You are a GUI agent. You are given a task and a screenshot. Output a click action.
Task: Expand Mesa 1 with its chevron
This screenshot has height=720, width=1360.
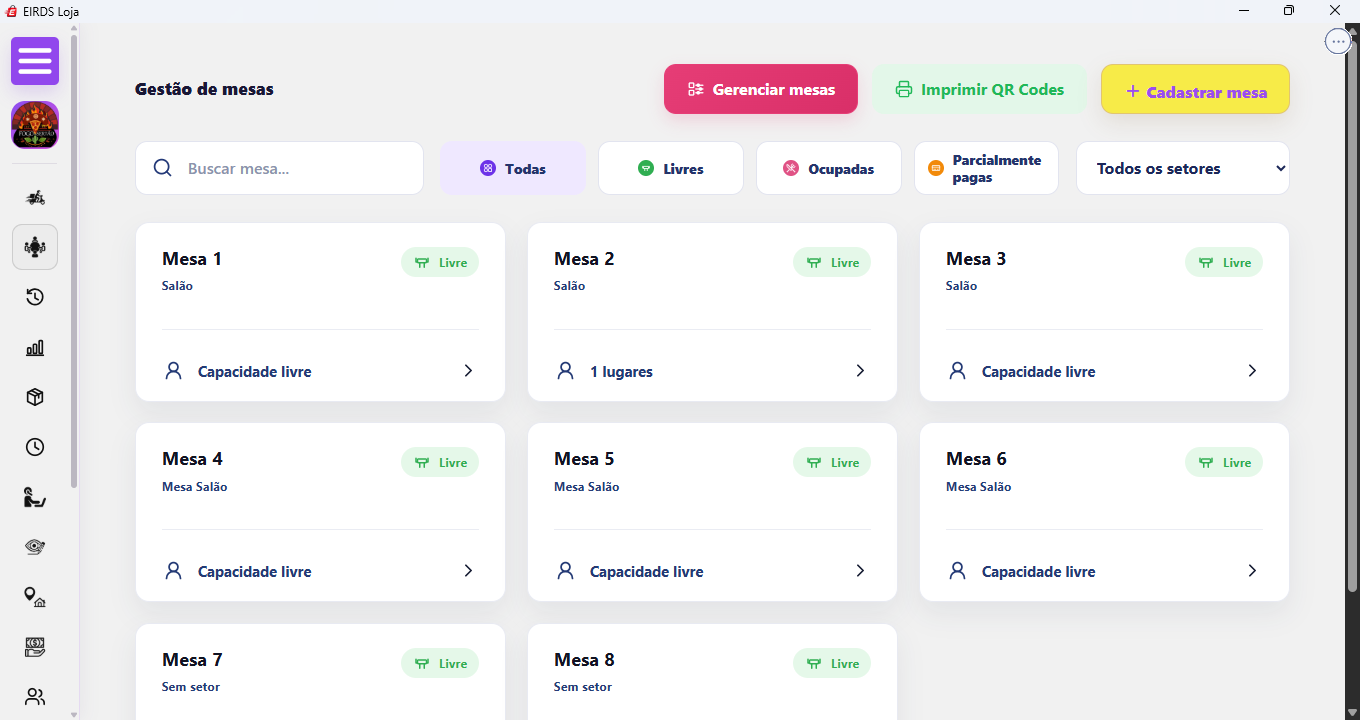point(468,371)
